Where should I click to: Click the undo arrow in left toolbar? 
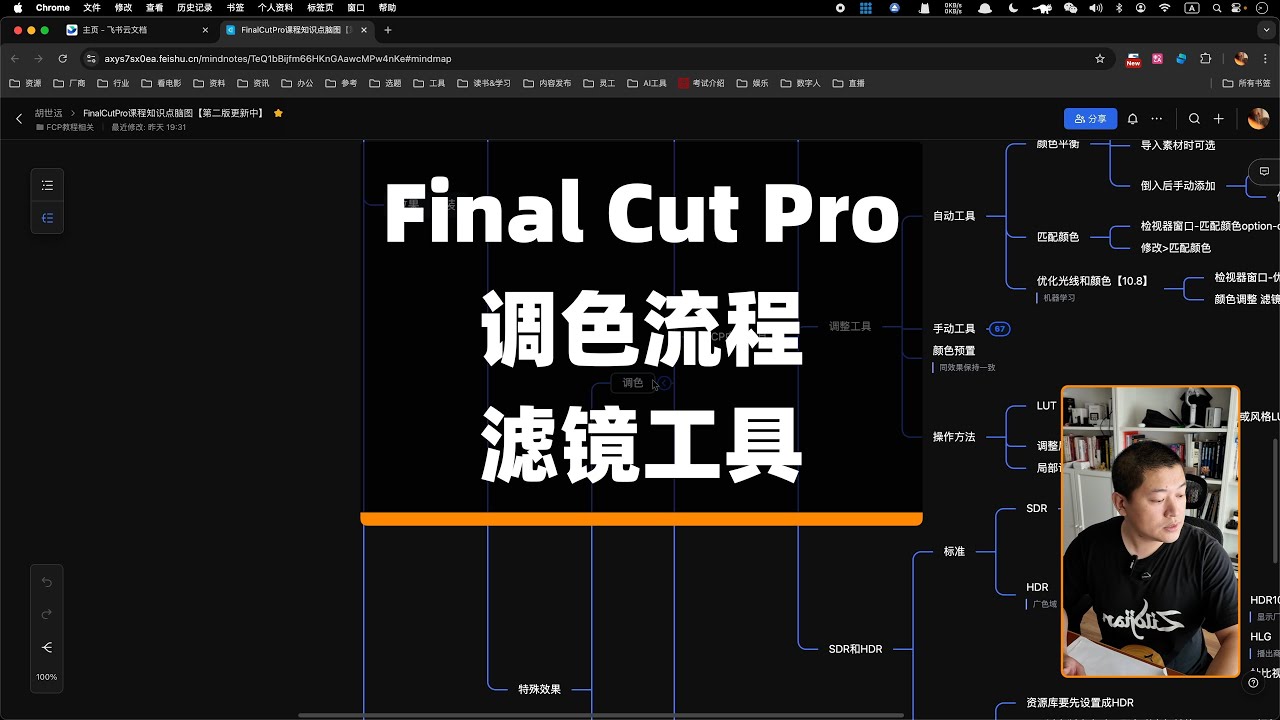tap(47, 582)
